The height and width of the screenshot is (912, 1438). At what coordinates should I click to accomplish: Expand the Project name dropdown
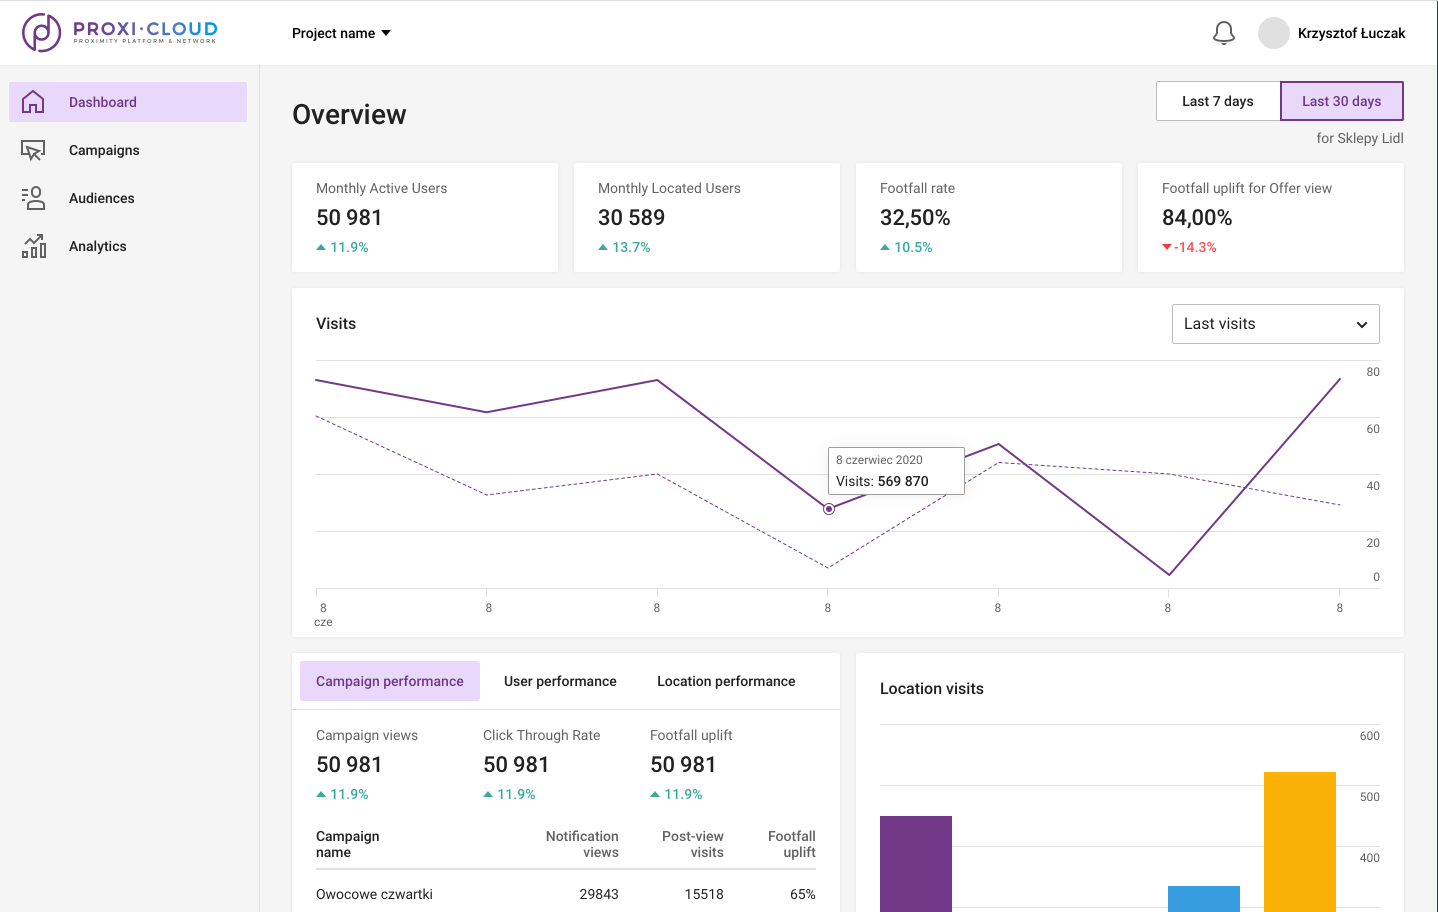(341, 33)
